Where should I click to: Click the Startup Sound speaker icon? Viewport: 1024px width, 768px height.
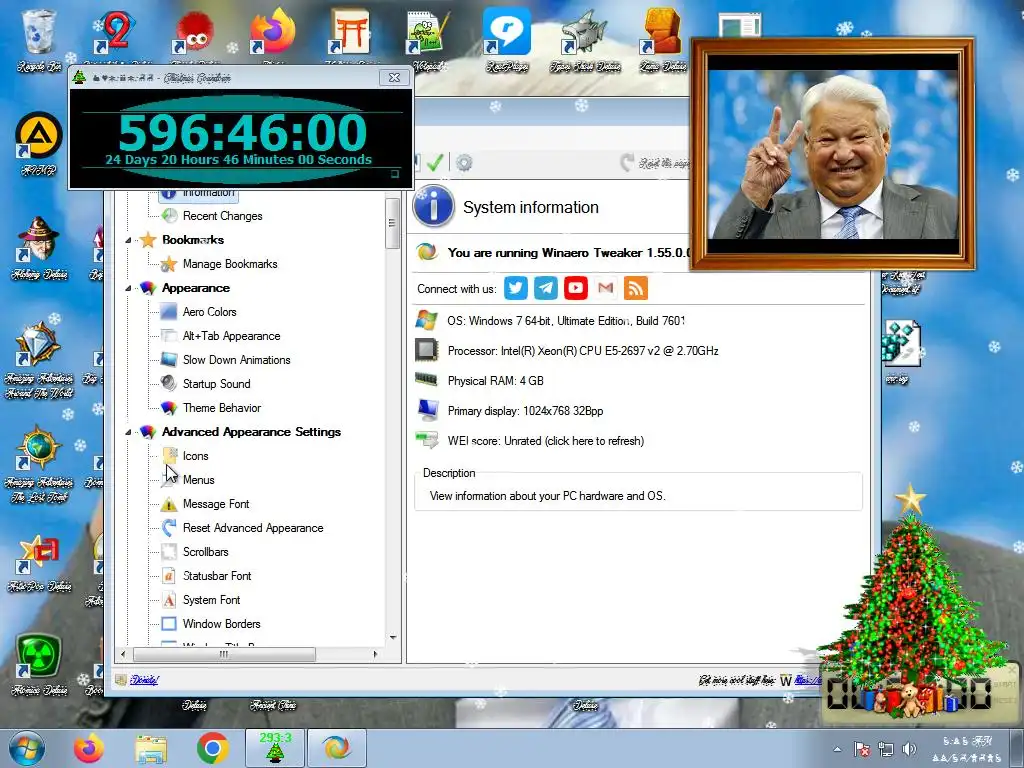tap(169, 383)
